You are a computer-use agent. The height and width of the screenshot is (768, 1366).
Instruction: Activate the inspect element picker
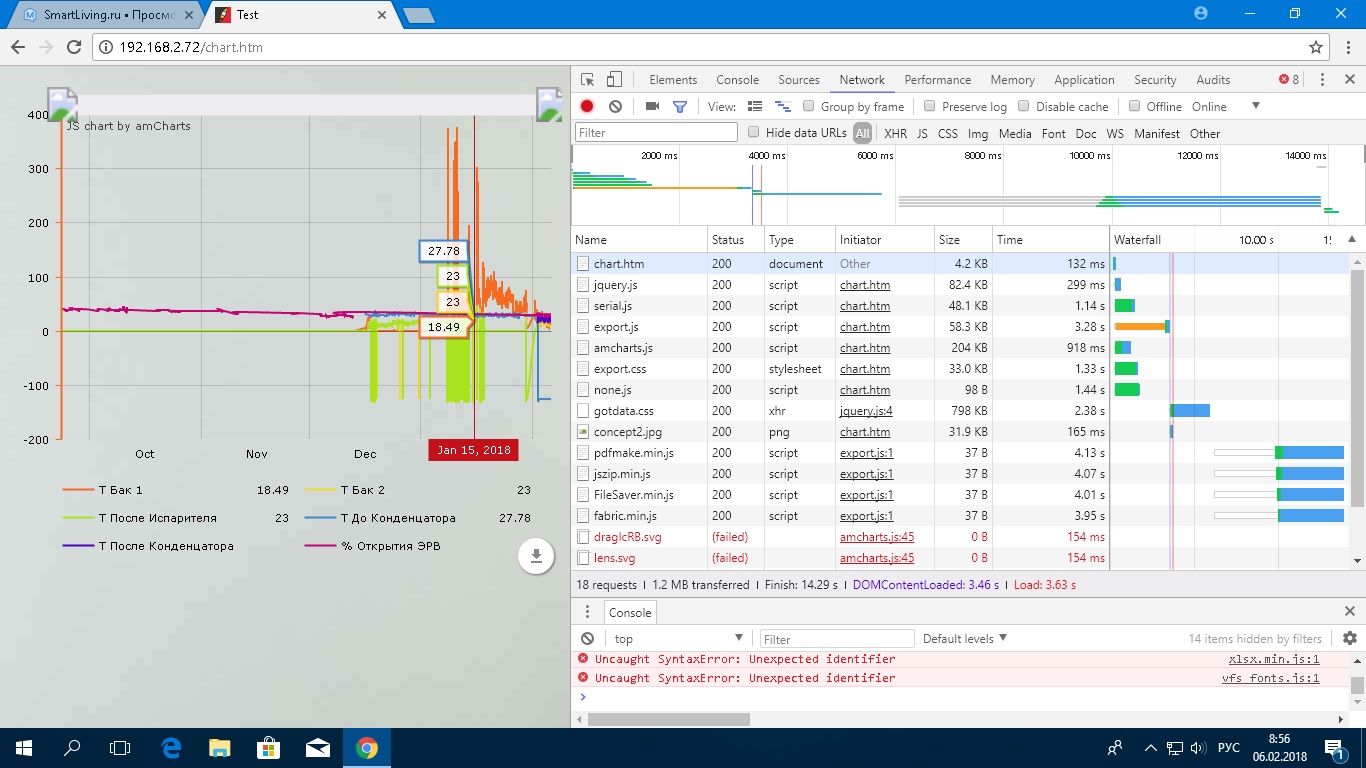coord(588,80)
